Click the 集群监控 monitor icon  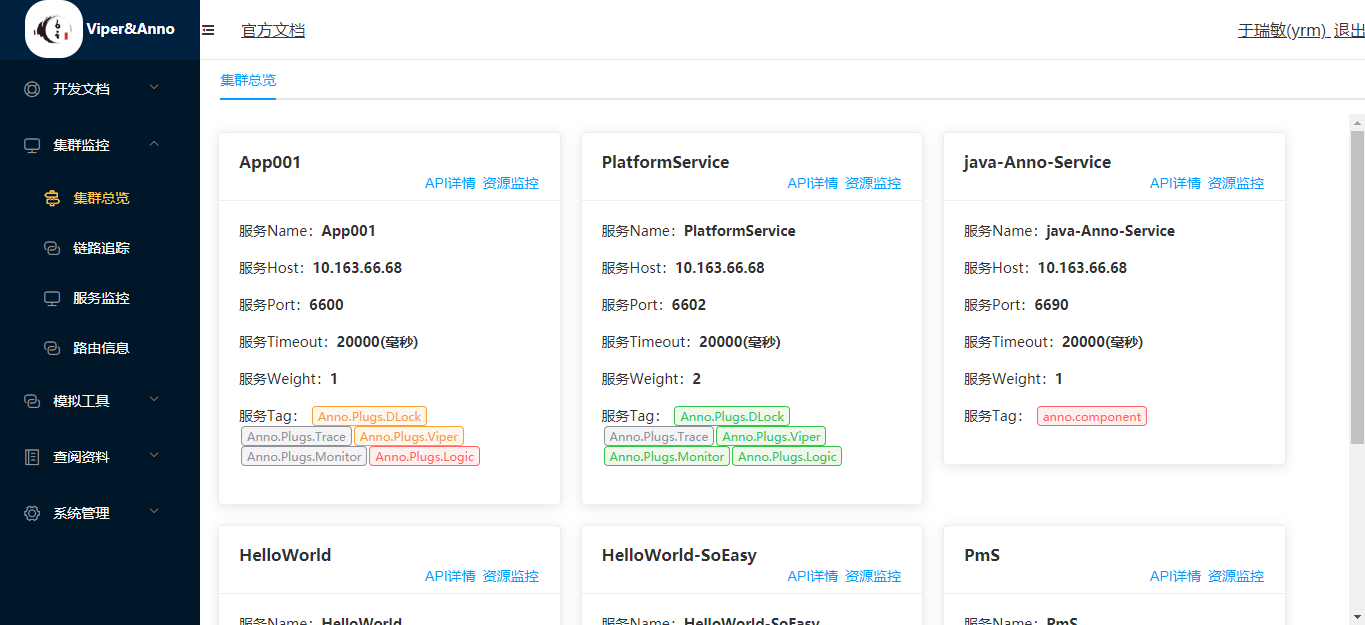[32, 145]
